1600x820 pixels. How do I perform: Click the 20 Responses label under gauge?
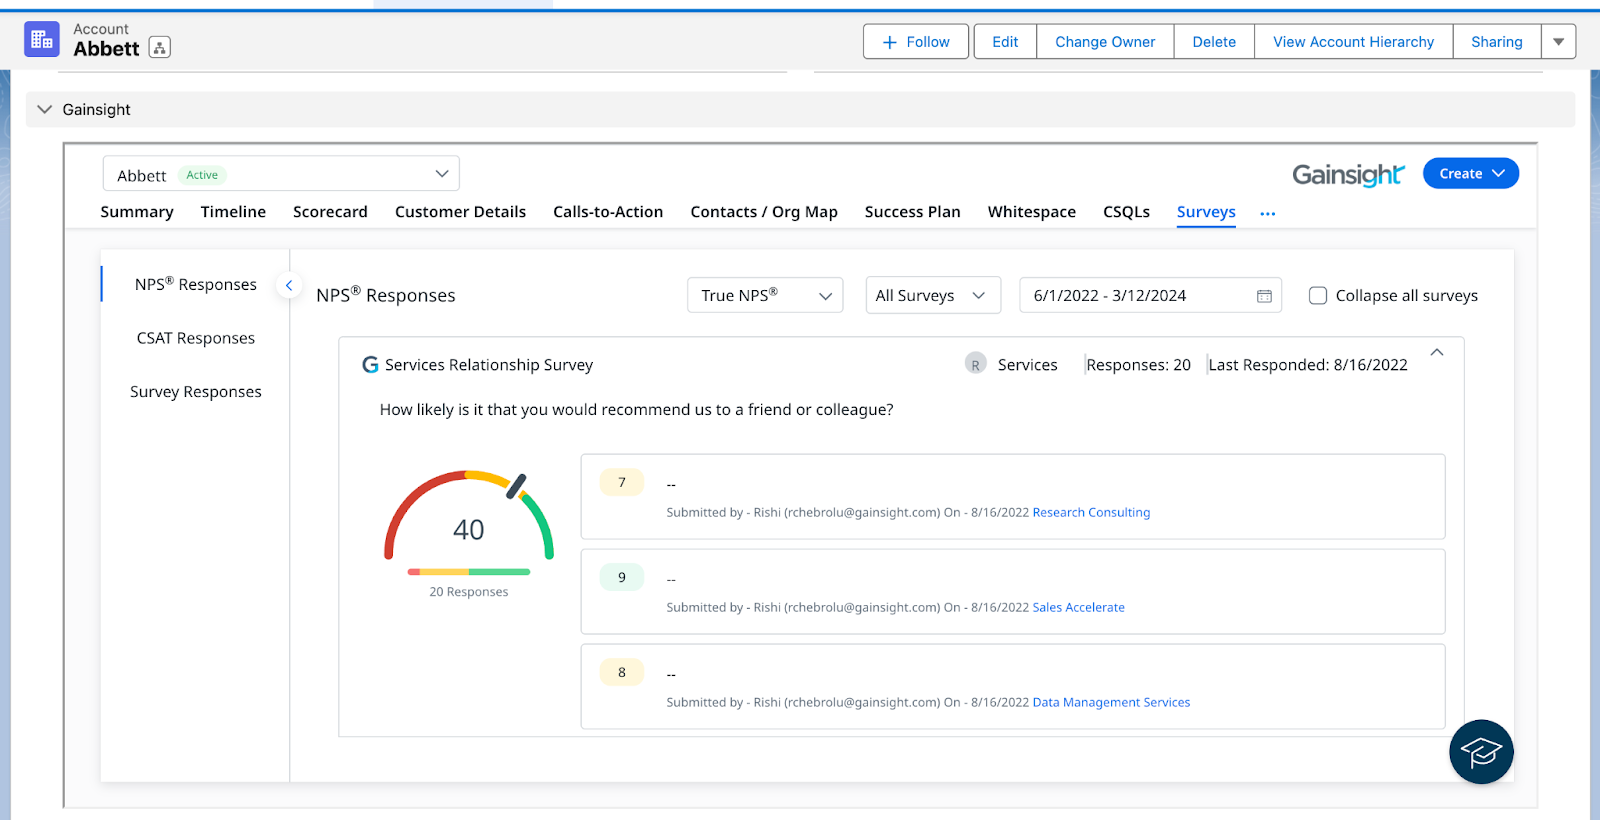click(x=469, y=592)
